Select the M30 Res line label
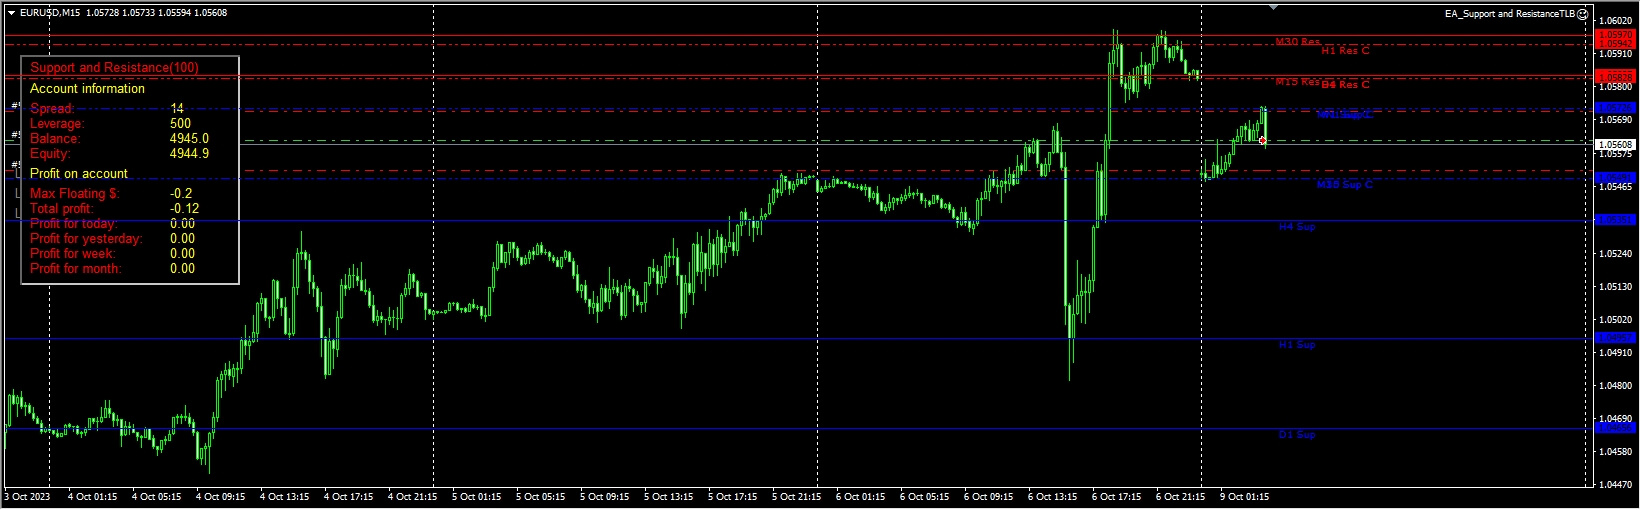Viewport: 1641px width, 510px height. pos(1297,42)
